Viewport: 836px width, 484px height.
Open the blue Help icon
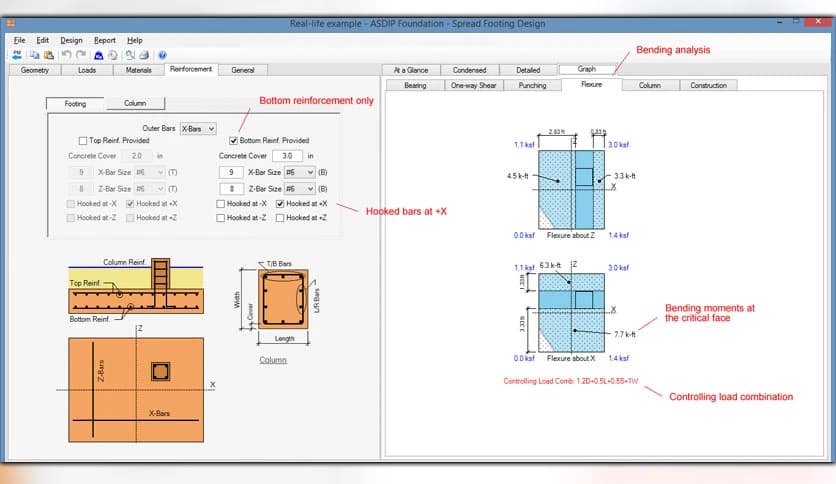(162, 55)
